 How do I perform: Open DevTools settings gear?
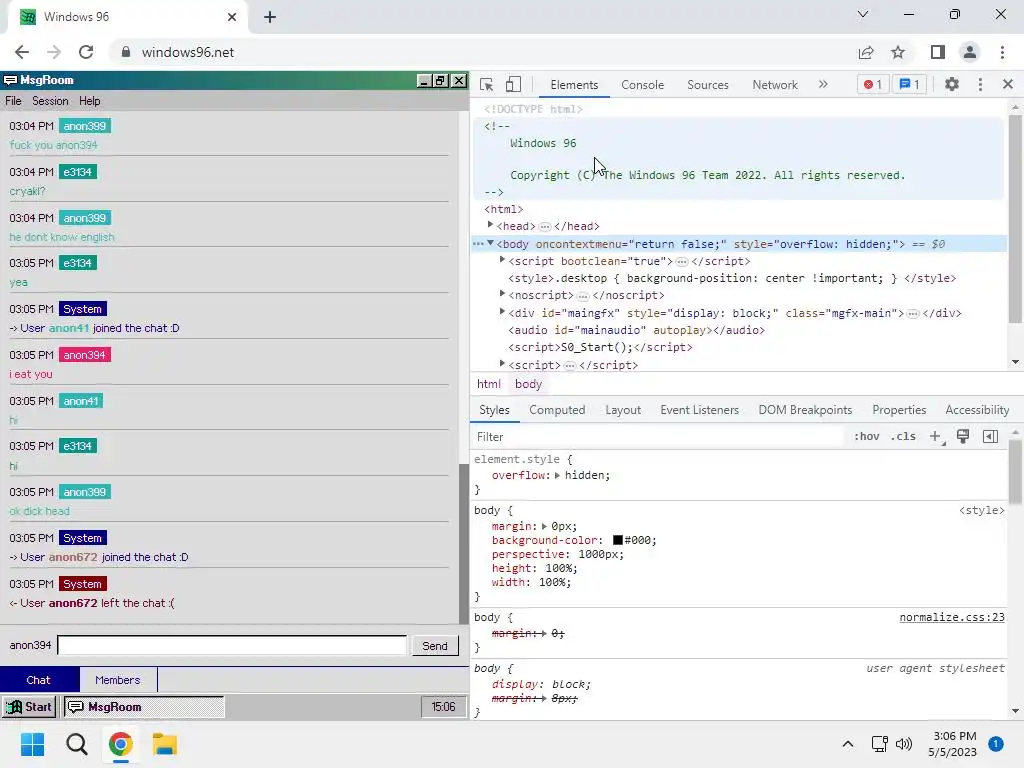click(x=952, y=84)
